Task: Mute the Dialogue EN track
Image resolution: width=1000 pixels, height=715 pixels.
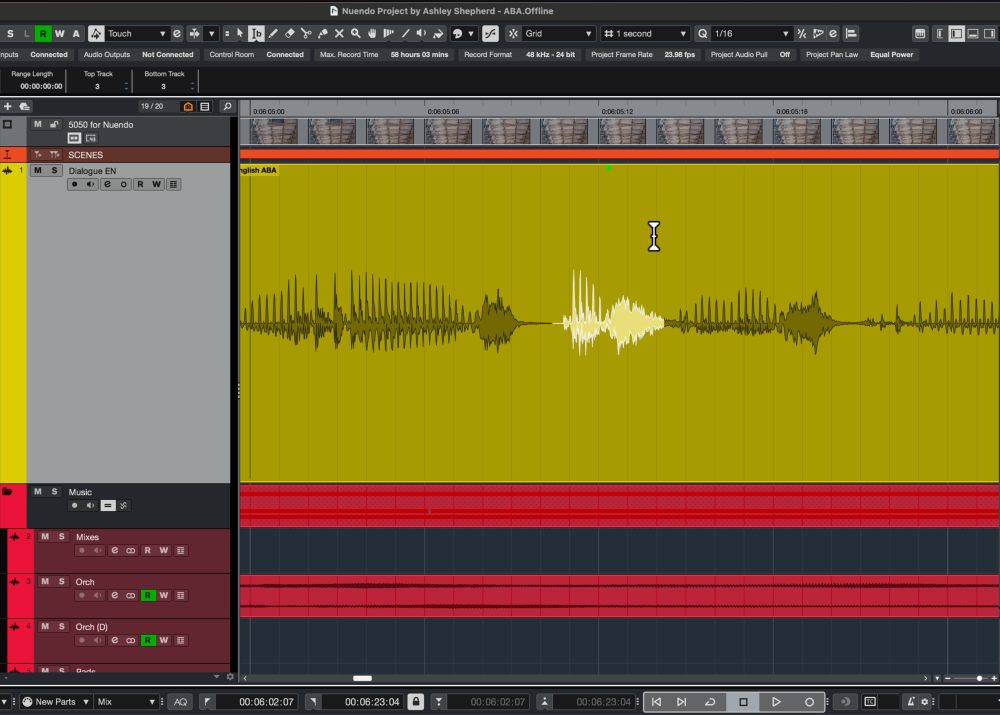Action: [x=38, y=171]
